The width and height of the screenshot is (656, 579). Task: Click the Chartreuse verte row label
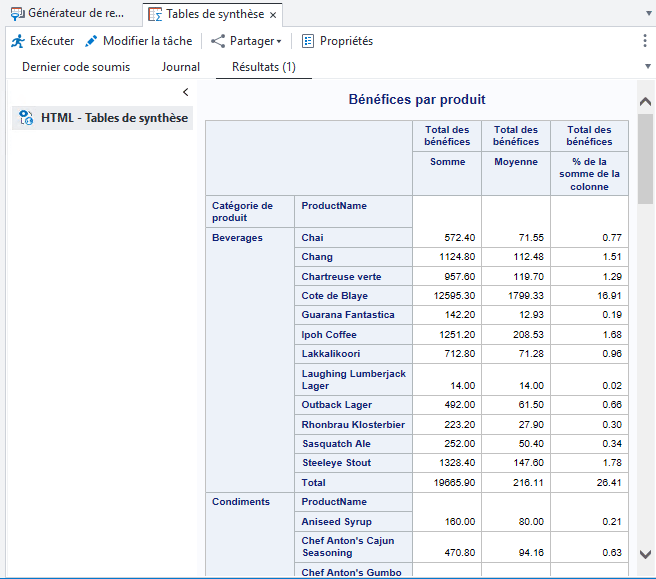click(x=341, y=277)
